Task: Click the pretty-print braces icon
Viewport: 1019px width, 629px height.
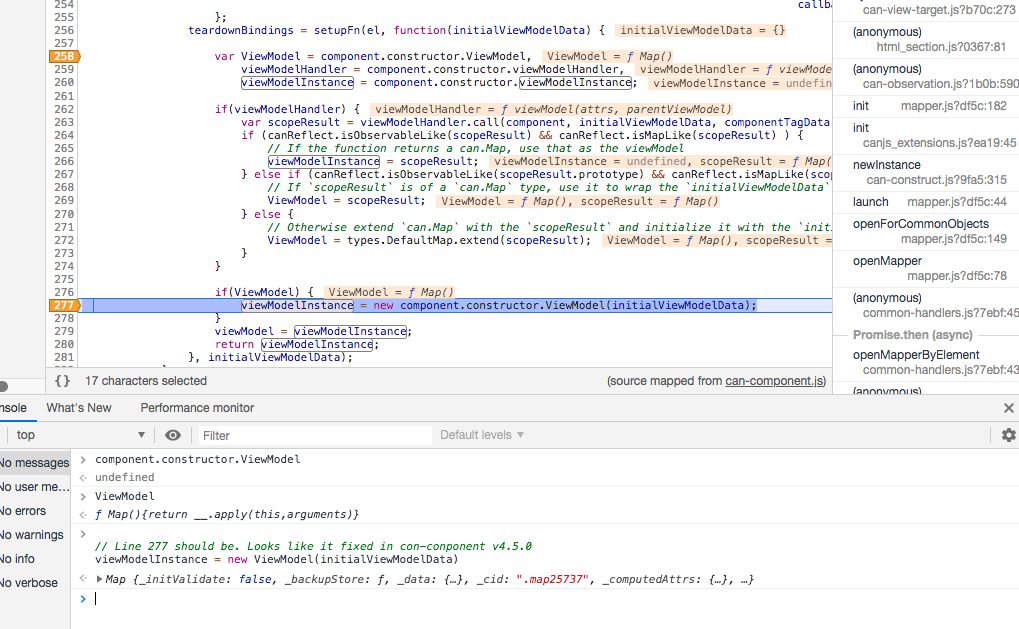Action: click(x=62, y=381)
